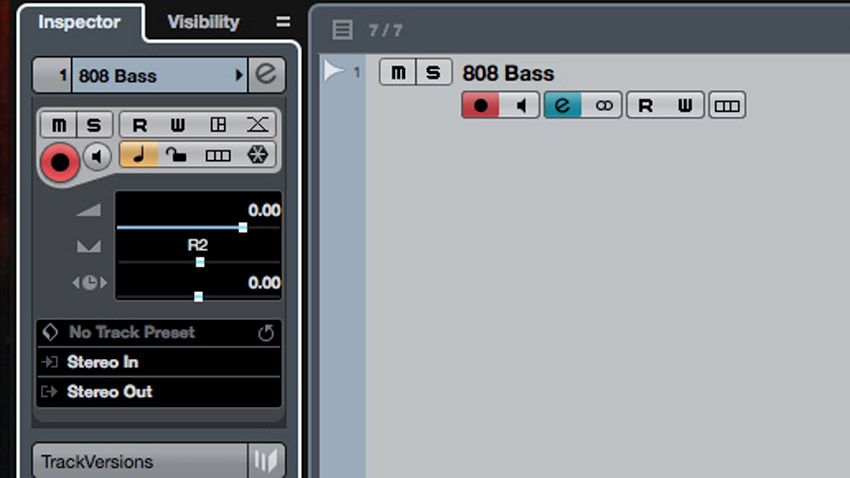Screen dimensions: 850x478
Task: Click the track list lanes icon
Action: 727,105
